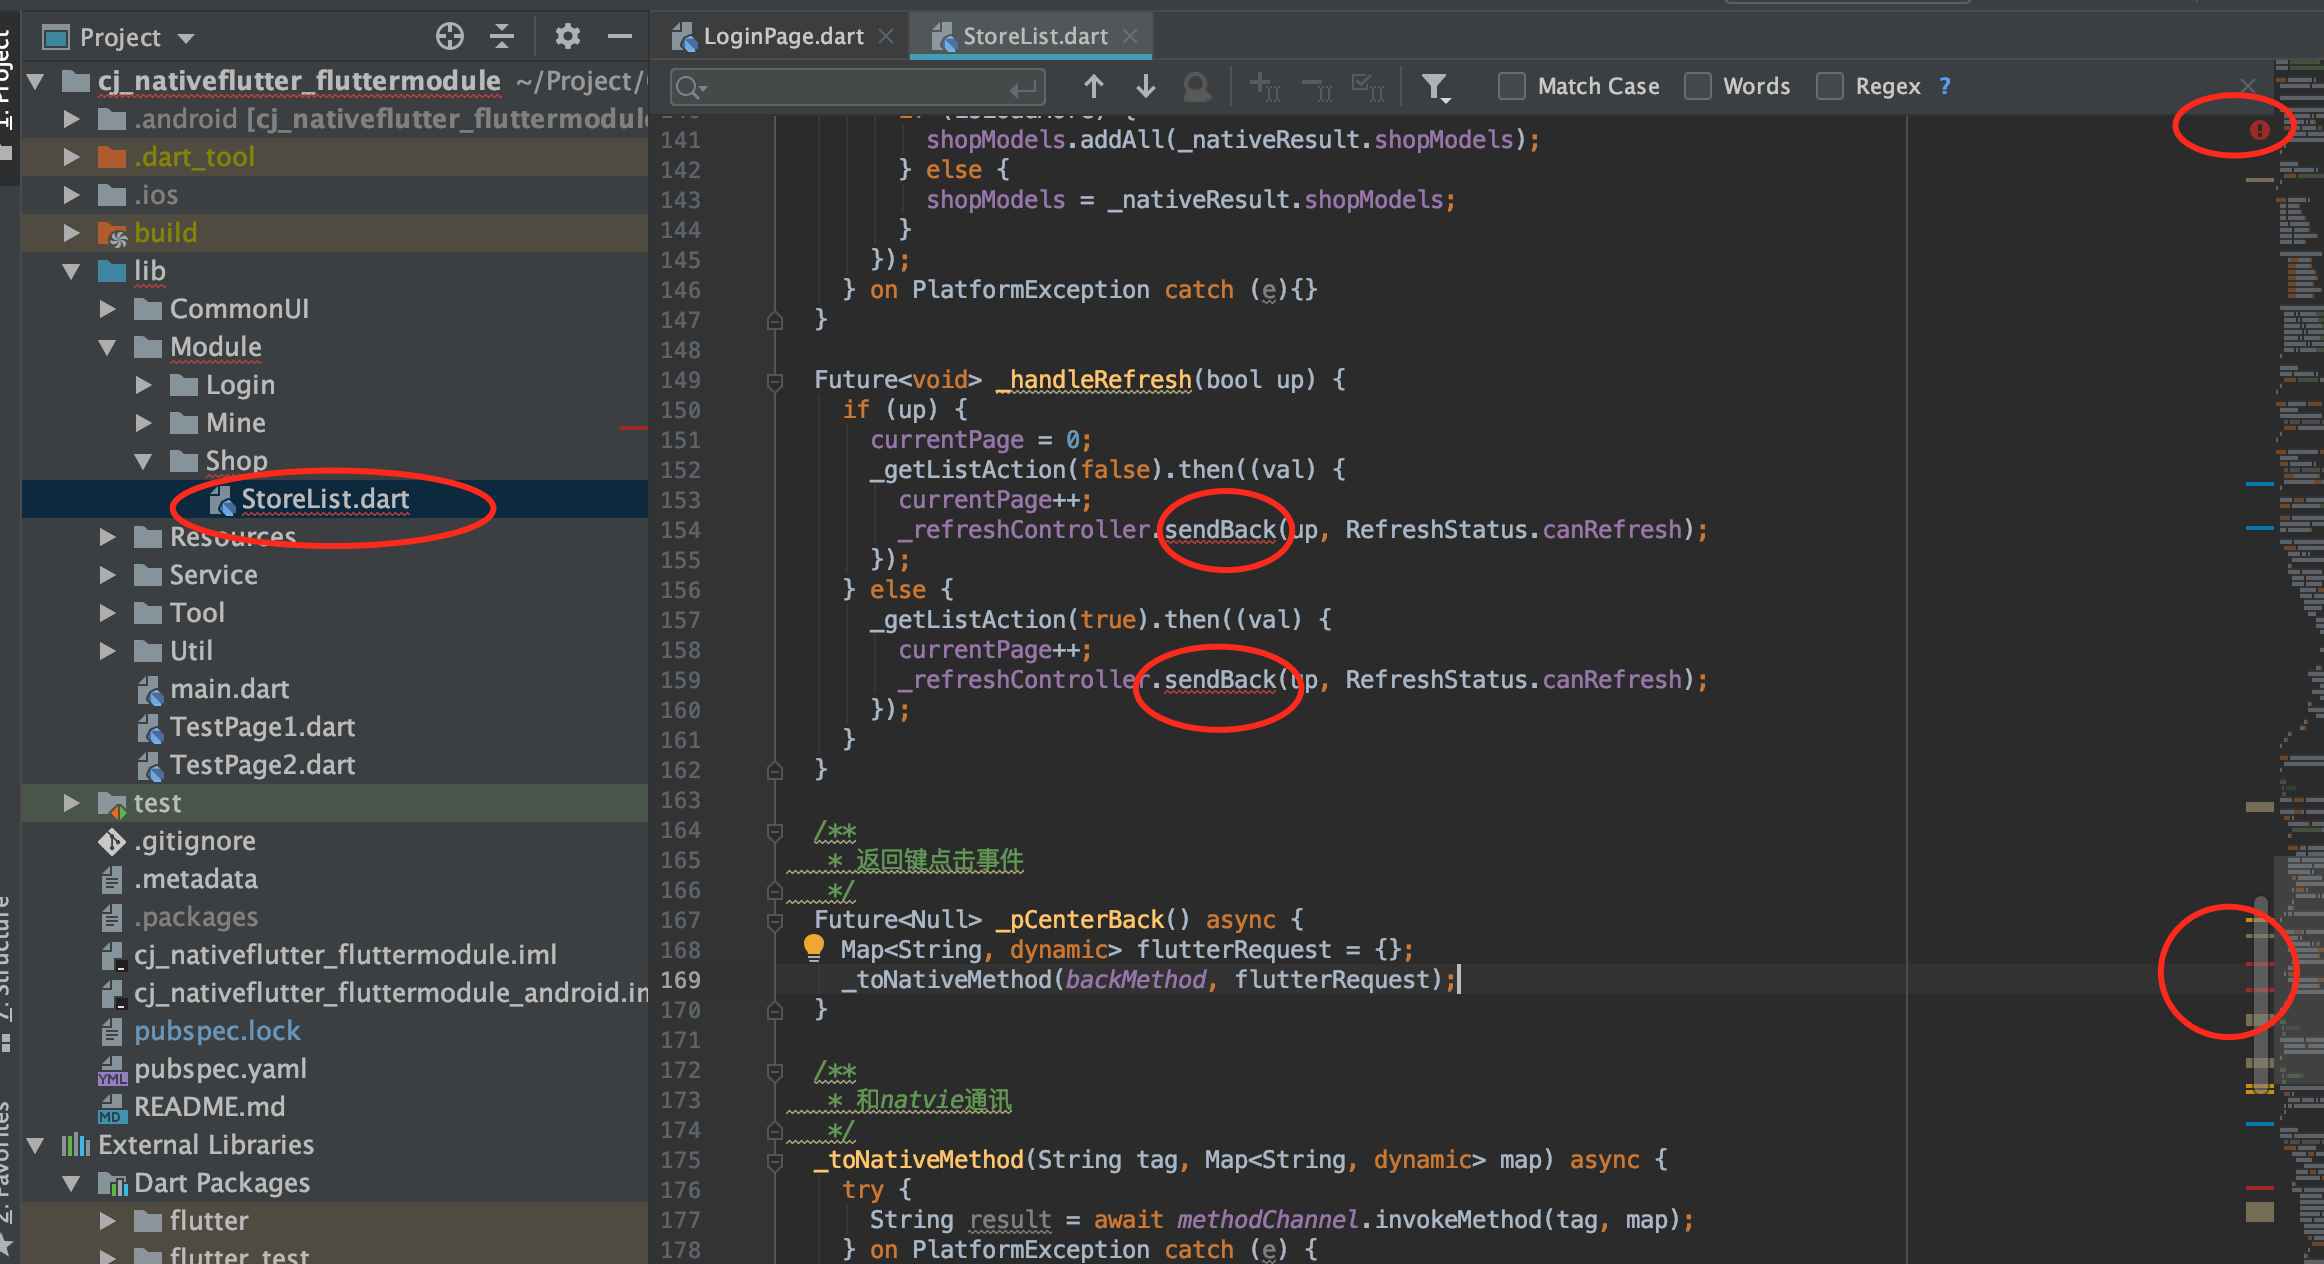
Task: Click intention lightbulb on line 168
Action: click(x=814, y=947)
